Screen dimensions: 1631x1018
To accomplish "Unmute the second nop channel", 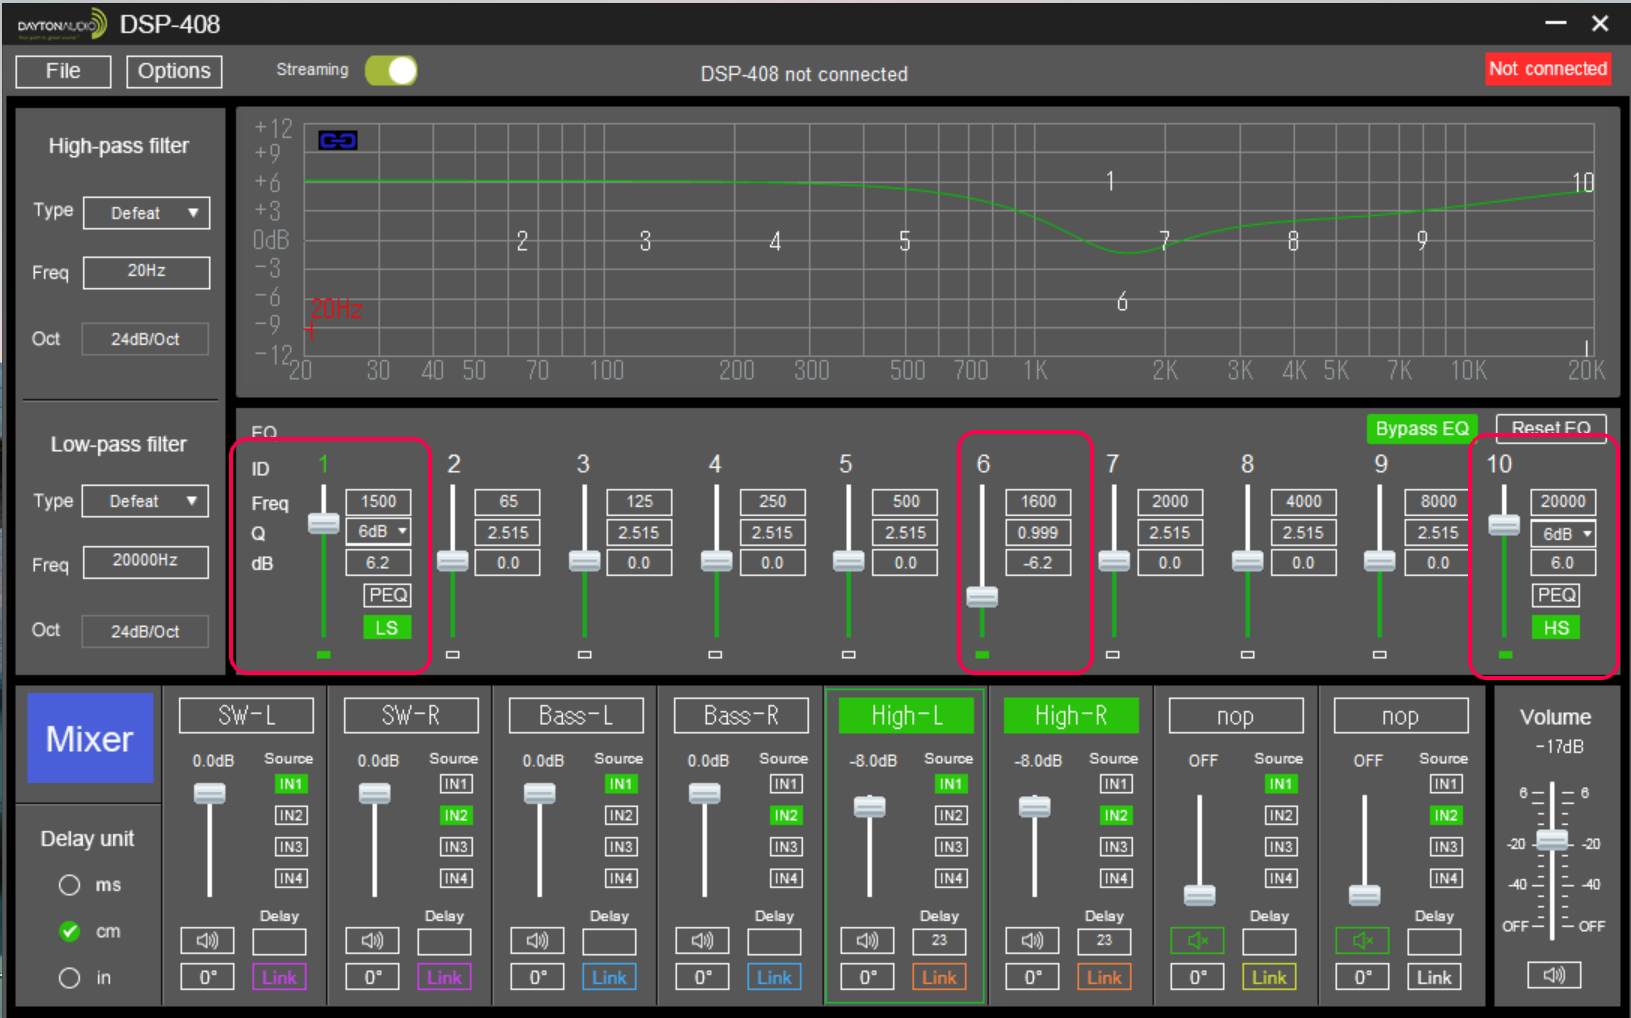I will click(x=1362, y=941).
